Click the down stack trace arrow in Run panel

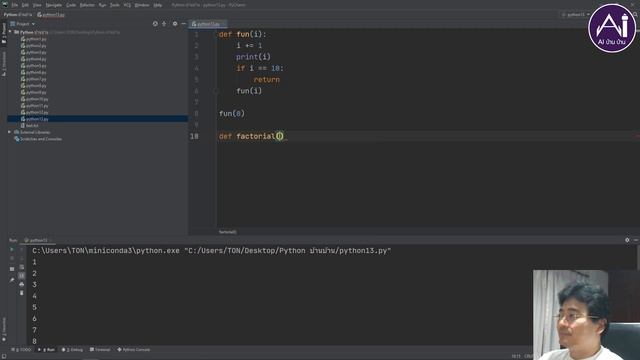click(22, 258)
